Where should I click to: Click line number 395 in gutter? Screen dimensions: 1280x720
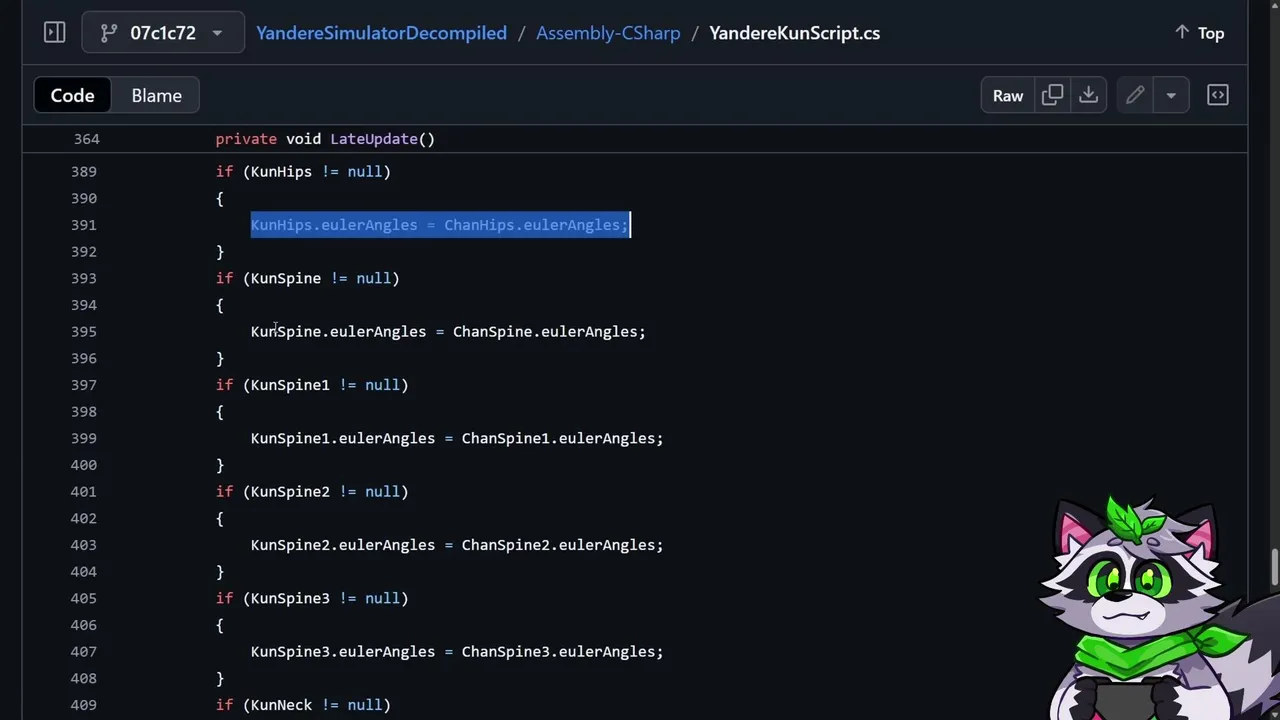click(84, 332)
